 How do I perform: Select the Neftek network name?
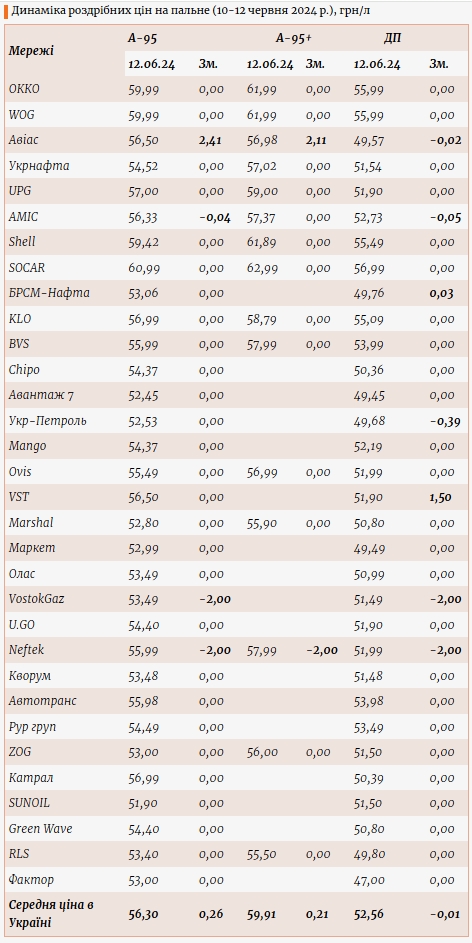click(x=26, y=650)
